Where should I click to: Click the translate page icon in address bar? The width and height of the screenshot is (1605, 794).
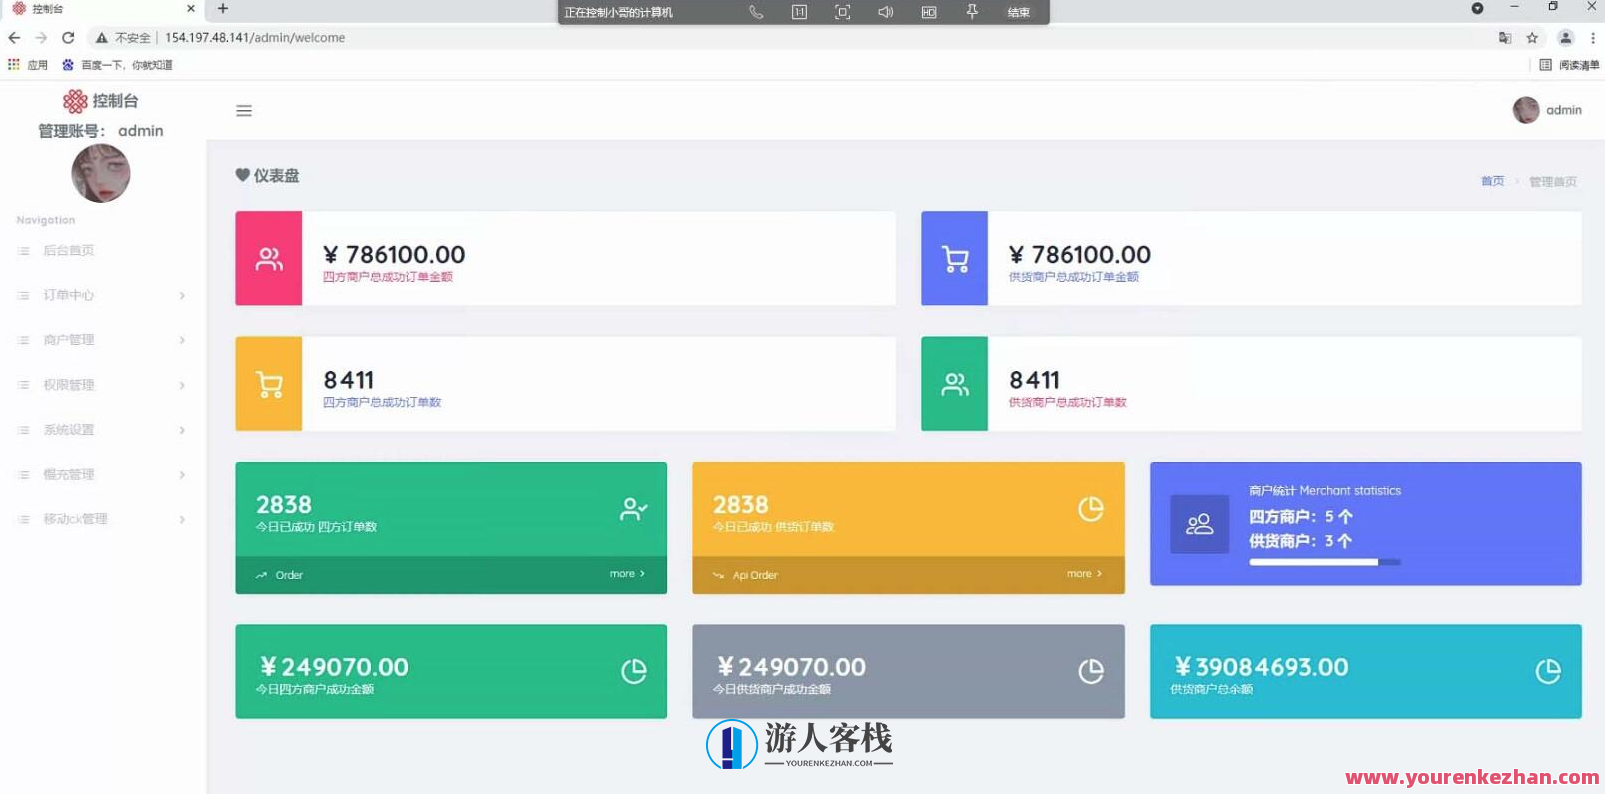tap(1505, 38)
